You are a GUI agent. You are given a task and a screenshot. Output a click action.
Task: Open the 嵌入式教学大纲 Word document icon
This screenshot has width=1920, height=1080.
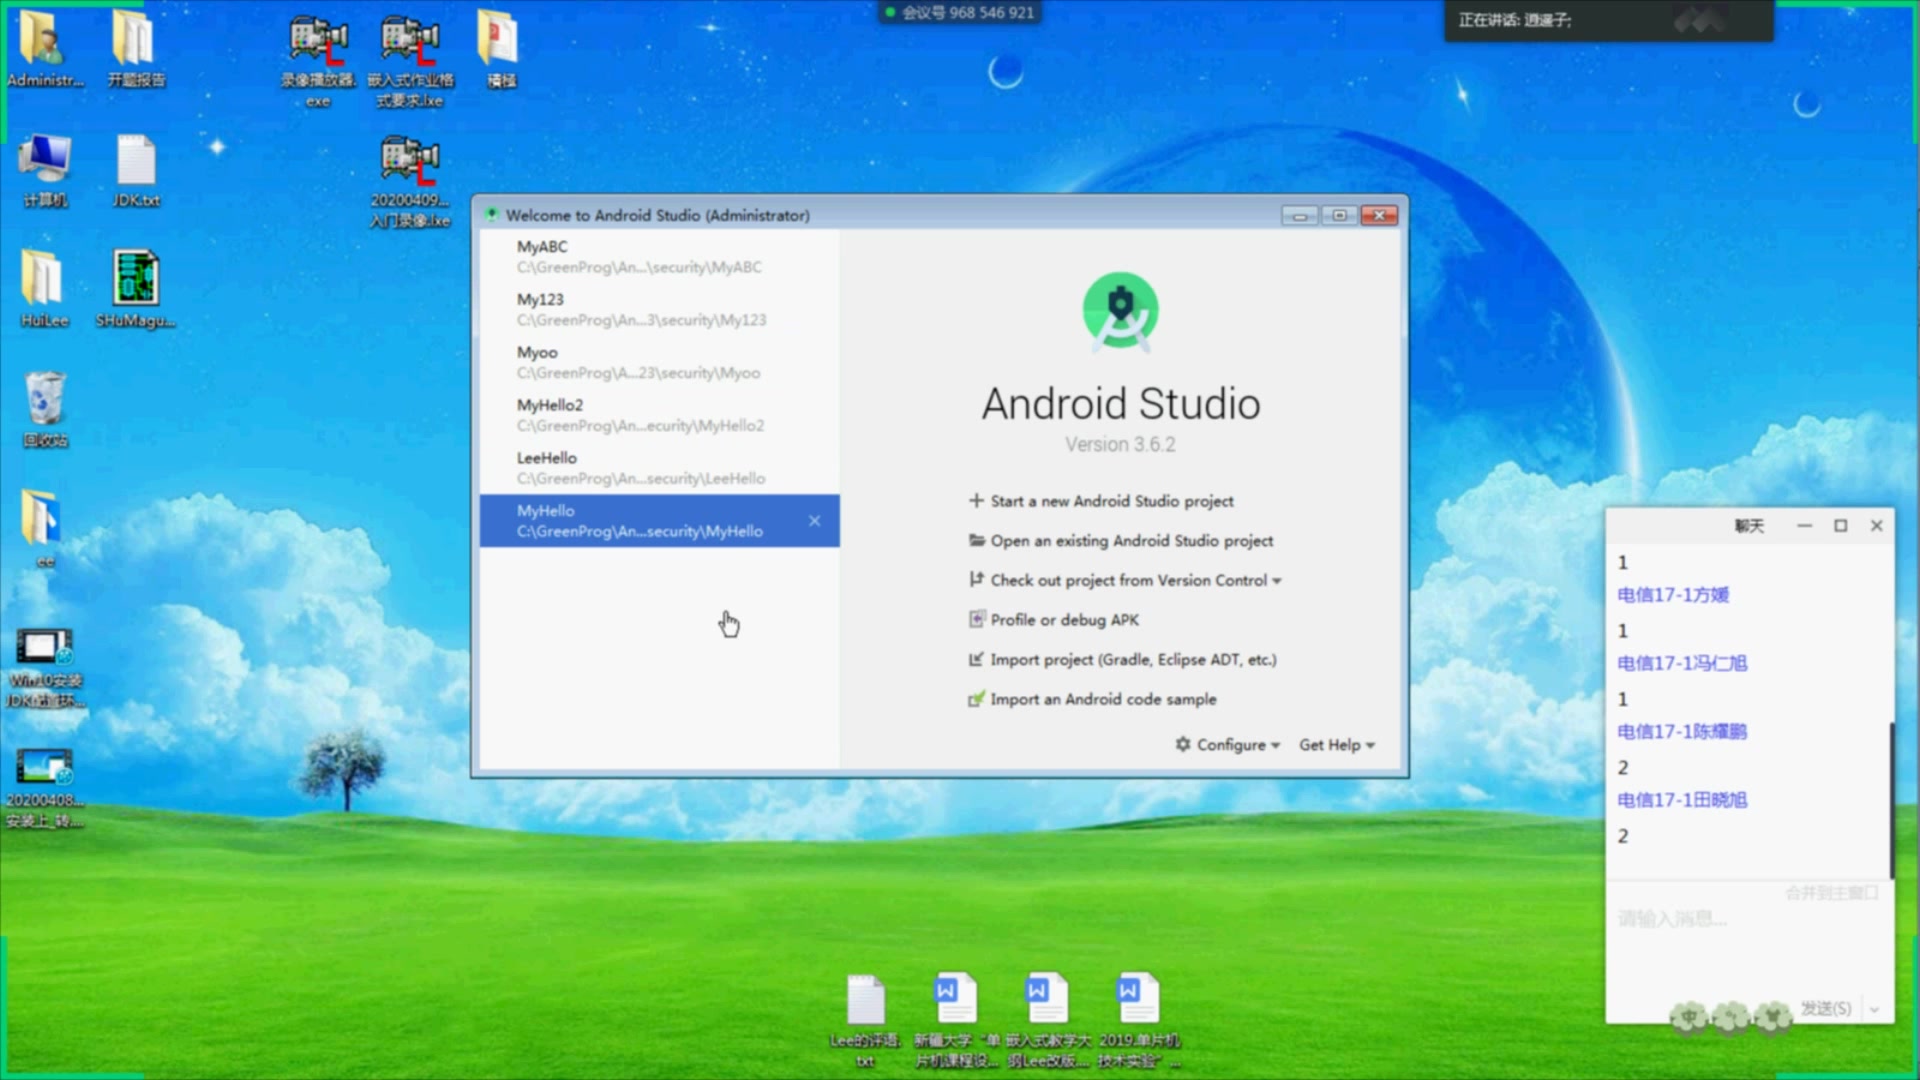tap(1047, 1018)
